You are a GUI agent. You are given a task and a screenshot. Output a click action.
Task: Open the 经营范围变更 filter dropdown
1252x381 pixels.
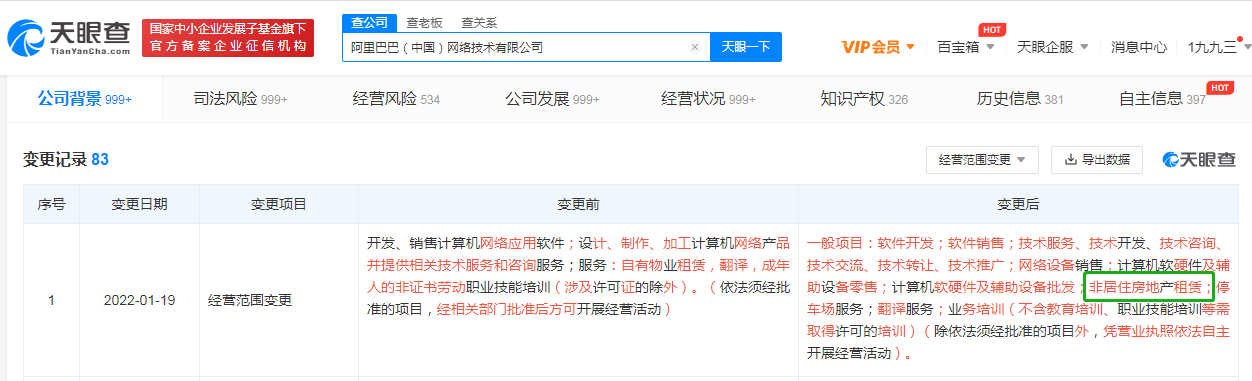(982, 159)
